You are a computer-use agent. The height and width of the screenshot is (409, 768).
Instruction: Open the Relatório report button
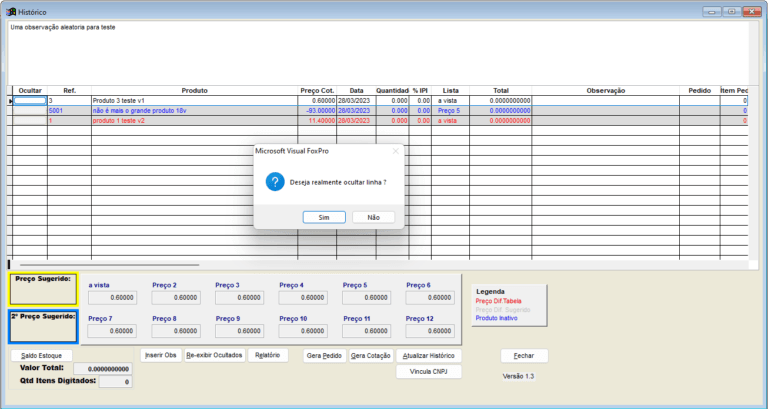pyautogui.click(x=268, y=355)
